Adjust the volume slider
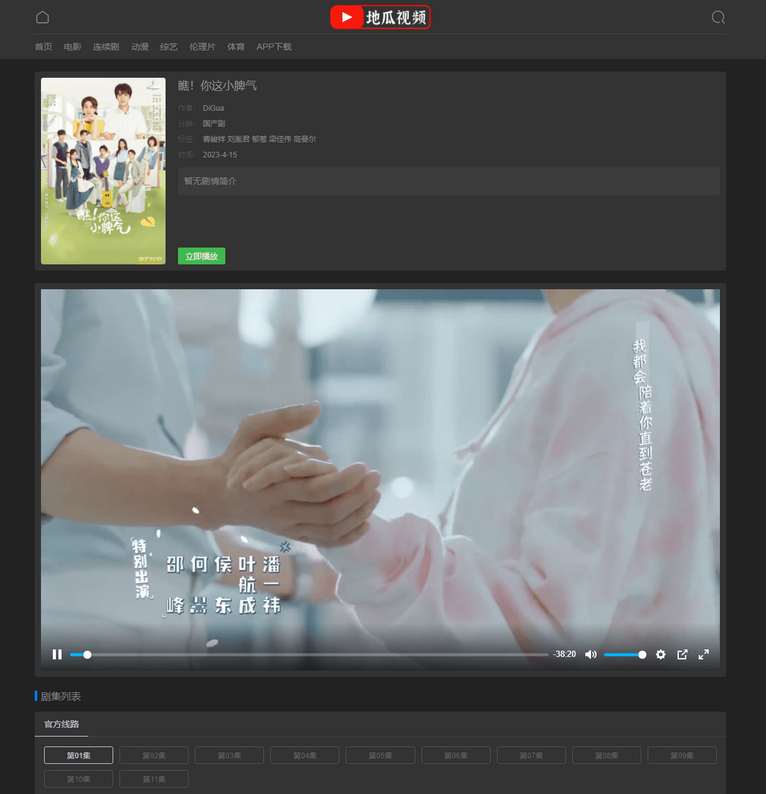Image resolution: width=771 pixels, height=794 pixels. (624, 654)
